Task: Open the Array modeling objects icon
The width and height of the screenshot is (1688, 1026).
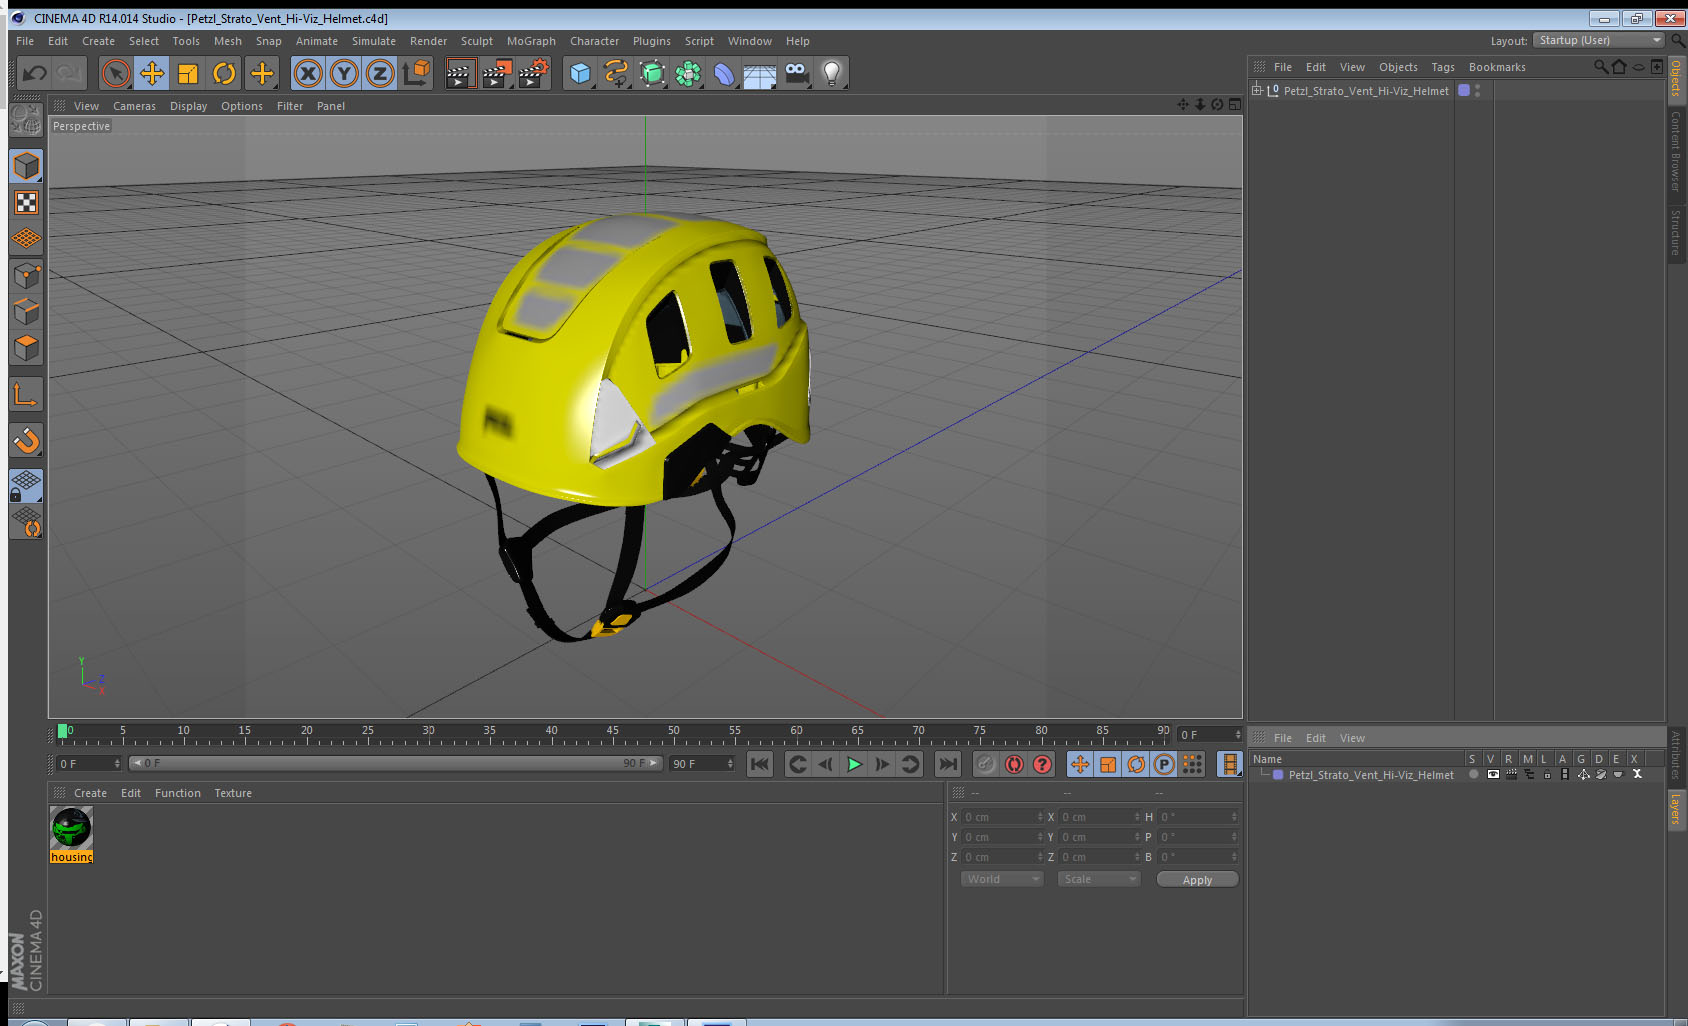Action: click(688, 73)
